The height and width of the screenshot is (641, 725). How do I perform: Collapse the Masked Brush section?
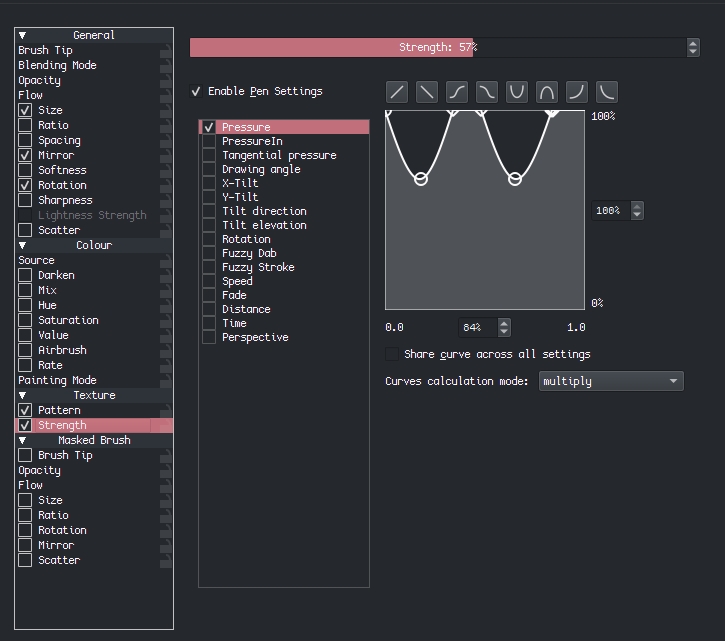[22, 440]
